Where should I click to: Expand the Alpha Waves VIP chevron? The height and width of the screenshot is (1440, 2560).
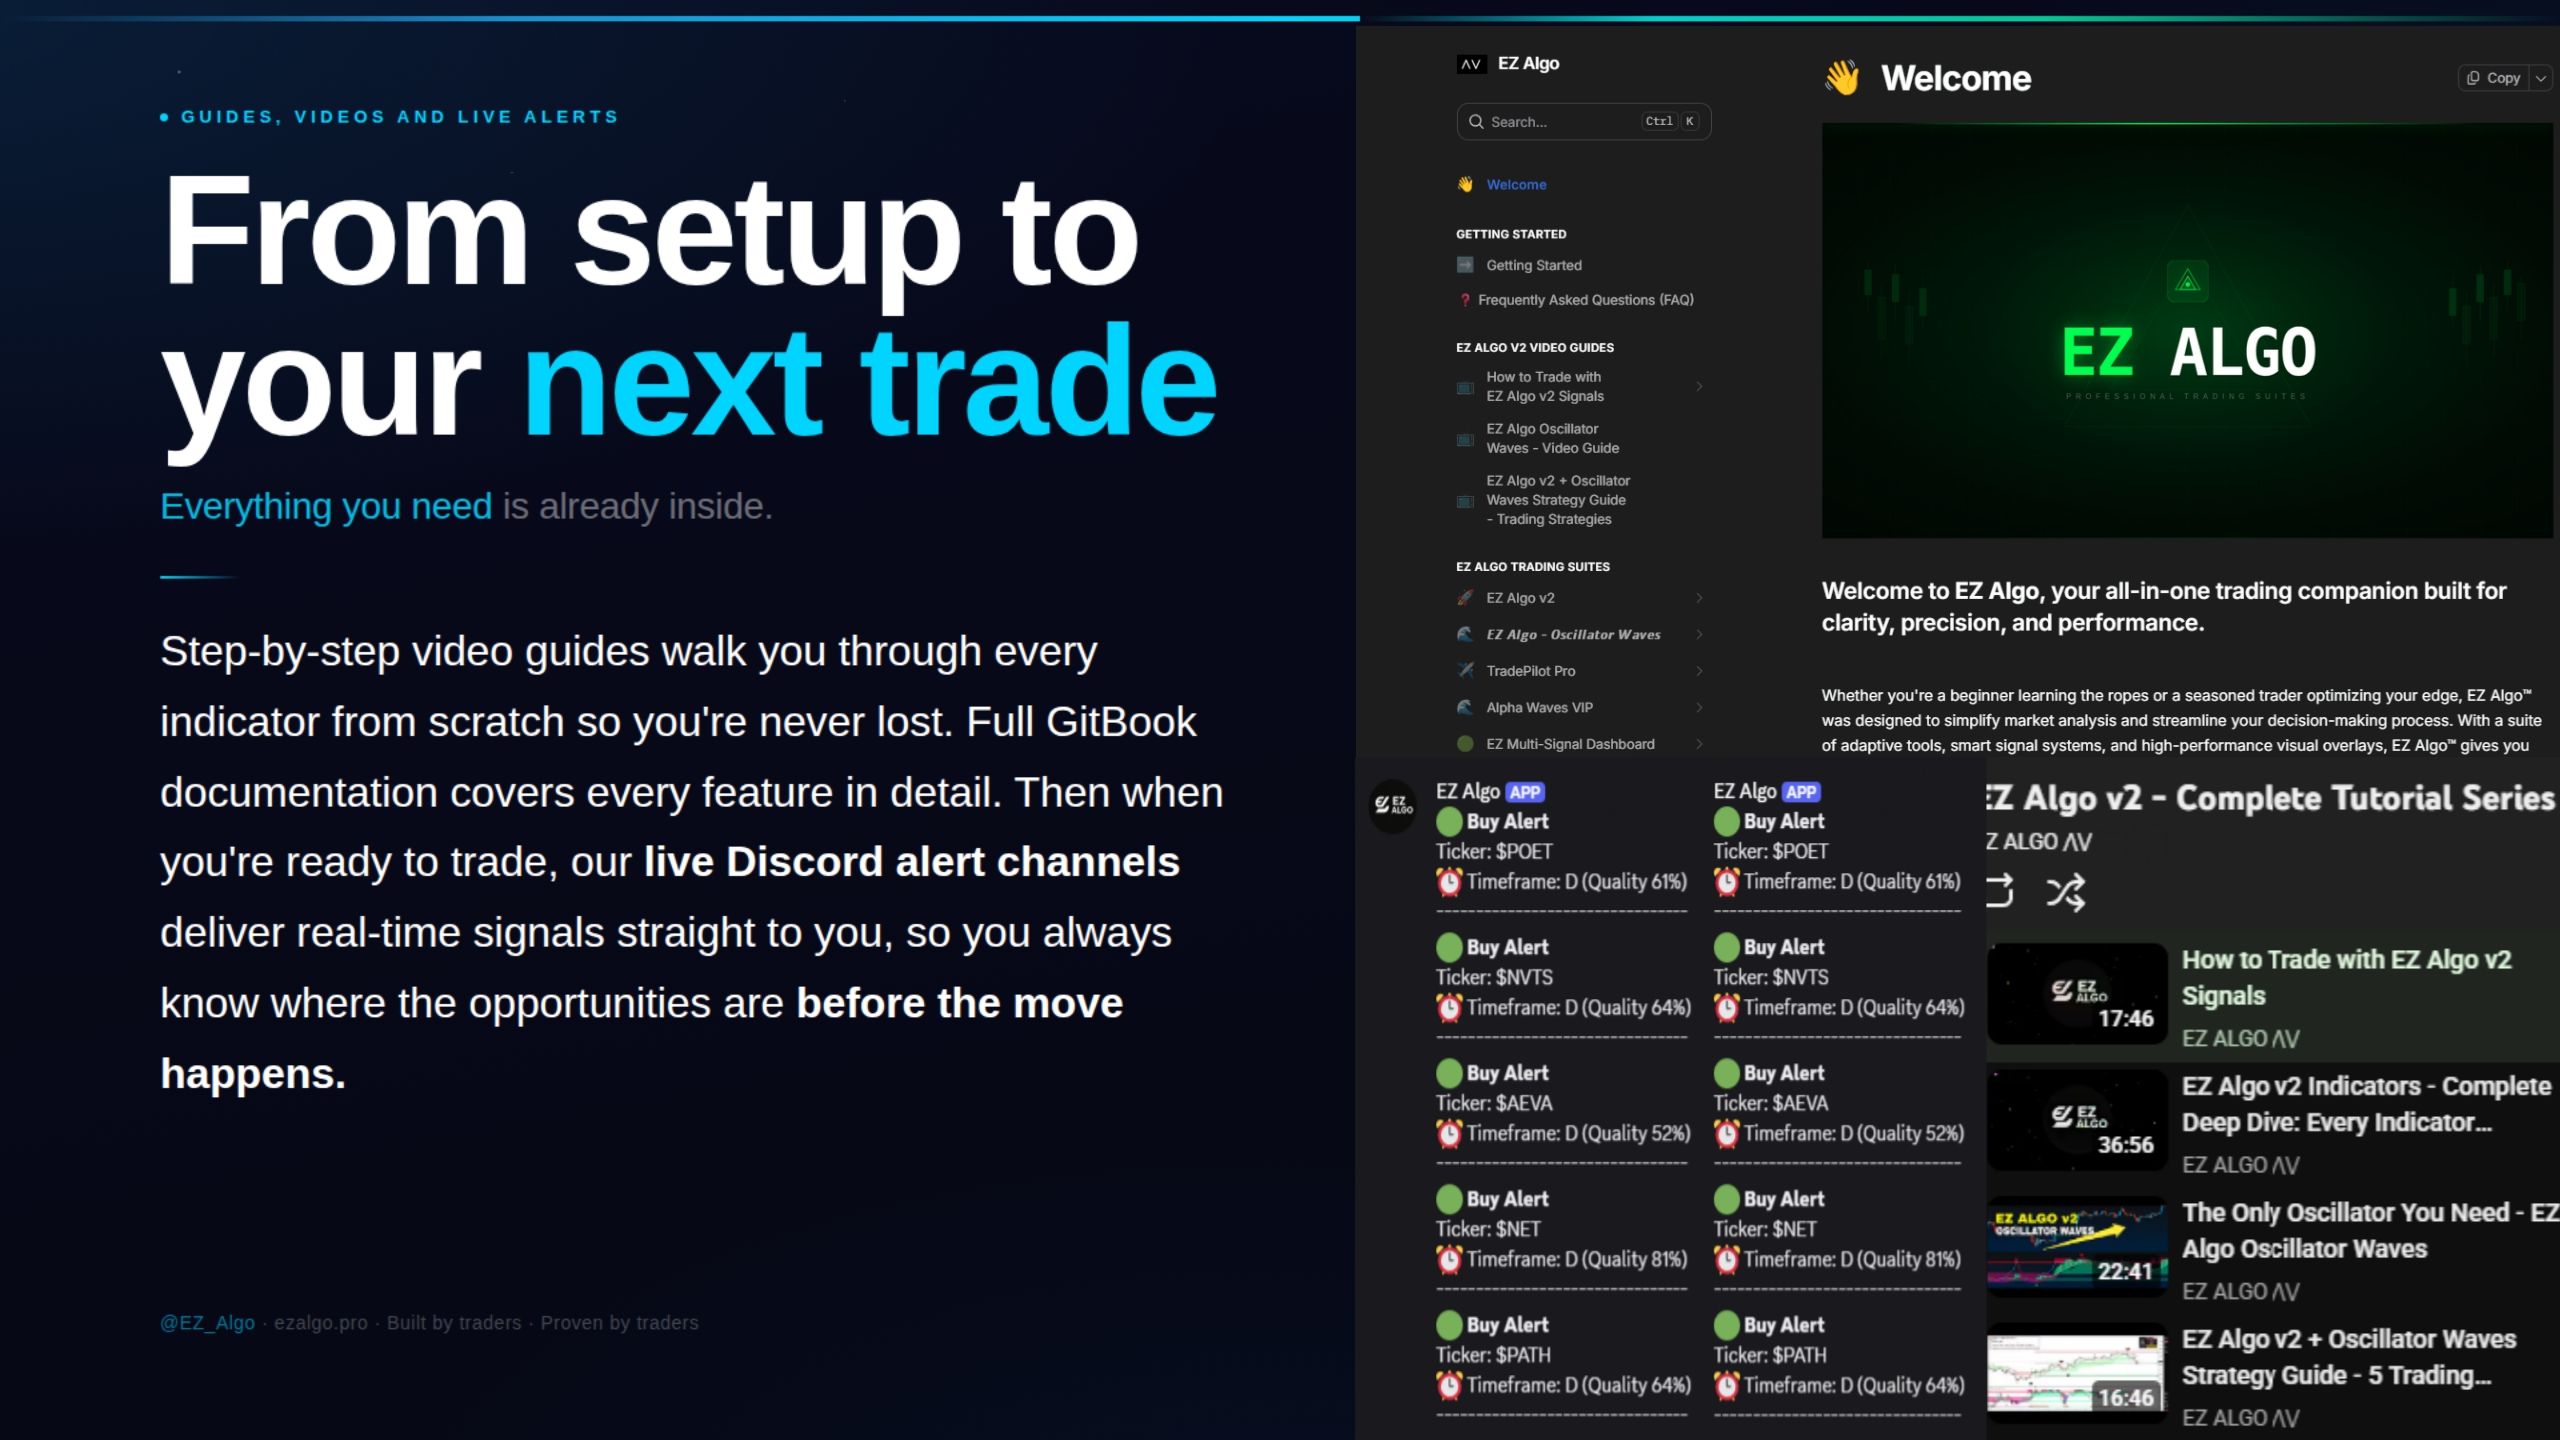coord(1699,707)
